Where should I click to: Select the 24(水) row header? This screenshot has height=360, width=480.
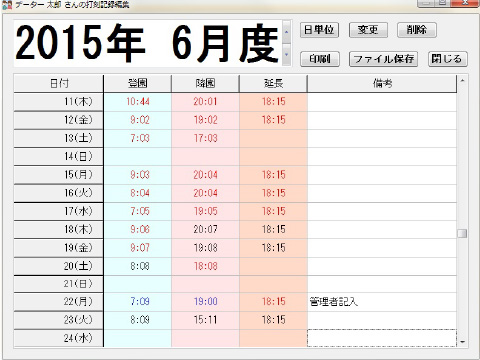coord(58,338)
